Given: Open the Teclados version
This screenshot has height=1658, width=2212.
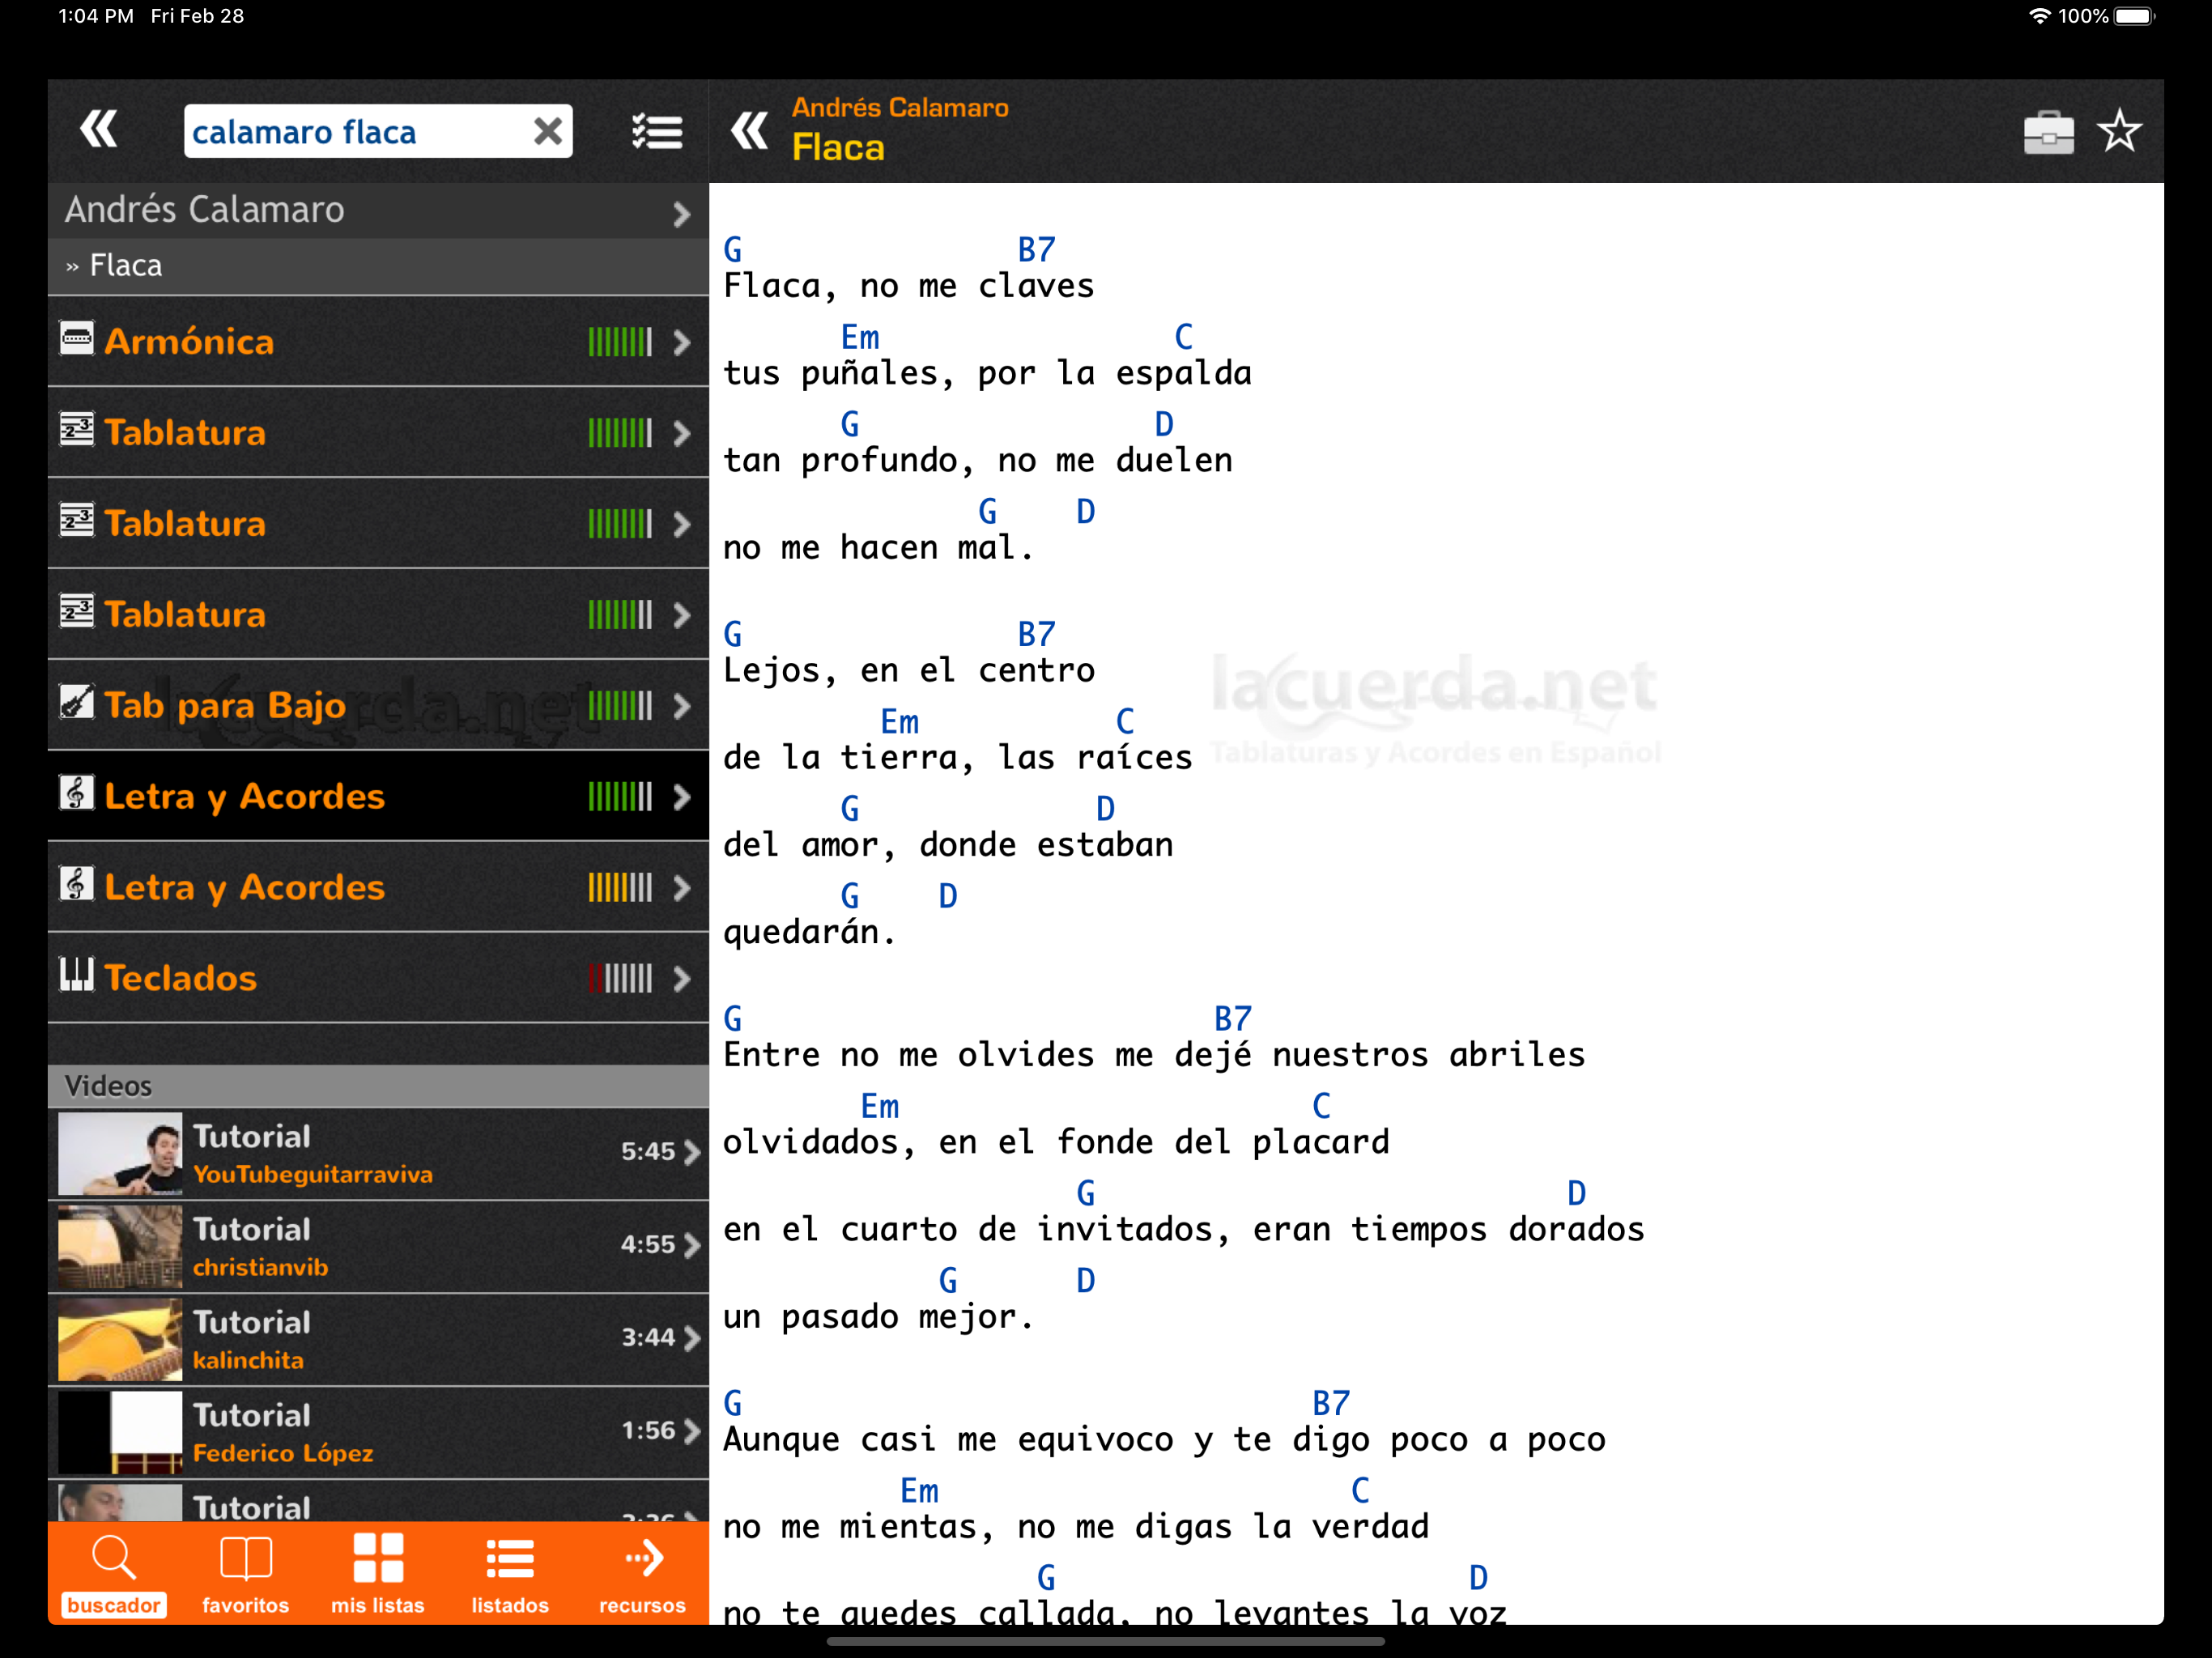Looking at the screenshot, I should 378,979.
